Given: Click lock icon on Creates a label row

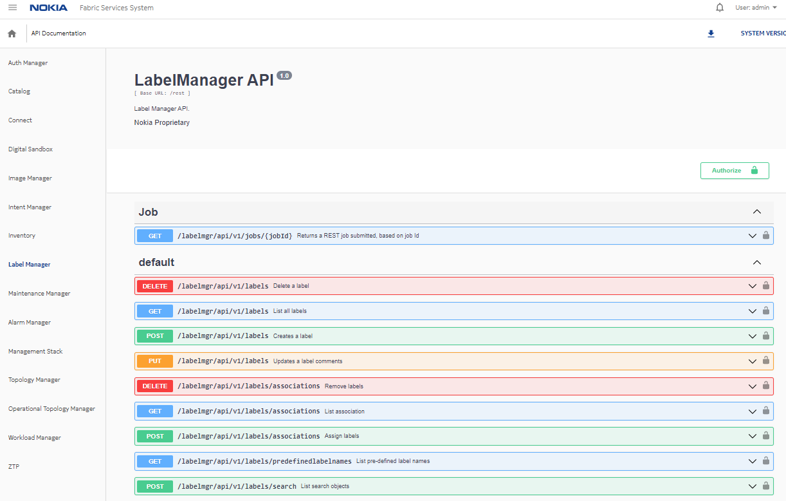Looking at the screenshot, I should click(766, 335).
